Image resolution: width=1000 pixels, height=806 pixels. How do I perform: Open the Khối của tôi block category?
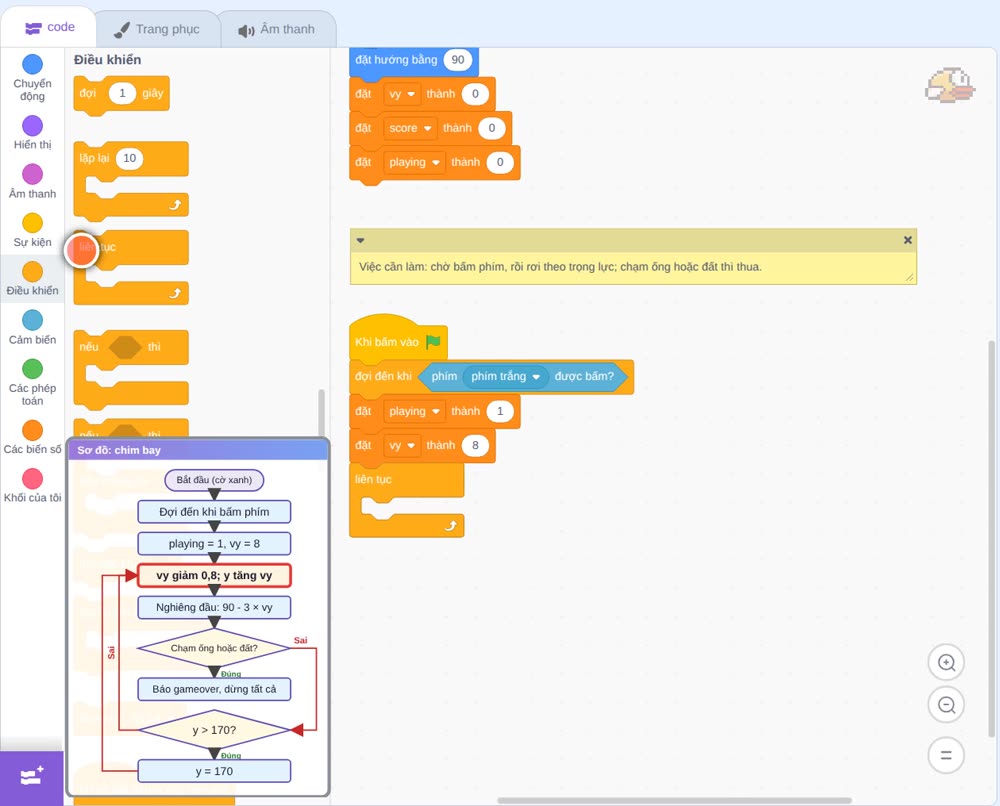(x=32, y=485)
